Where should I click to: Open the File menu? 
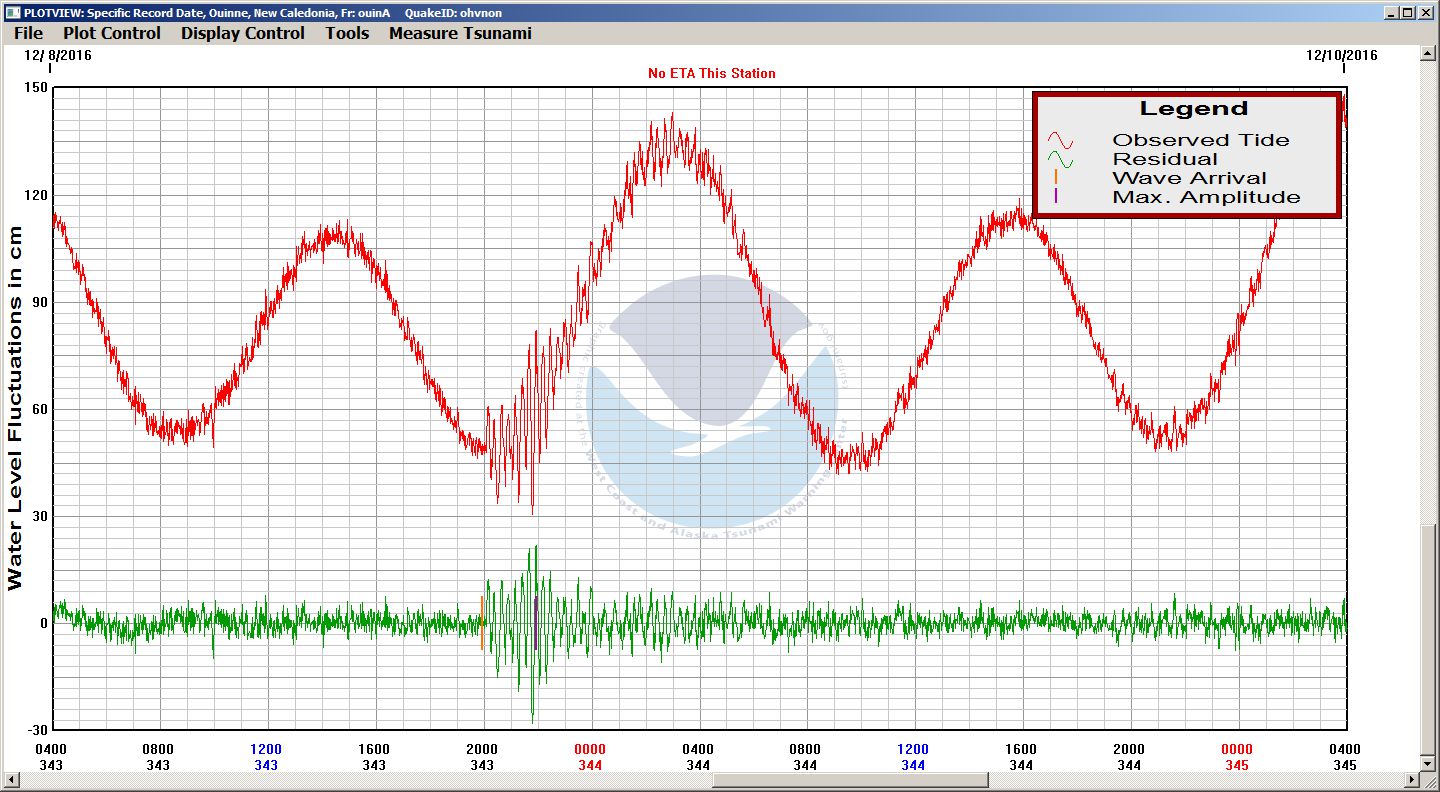[x=28, y=33]
